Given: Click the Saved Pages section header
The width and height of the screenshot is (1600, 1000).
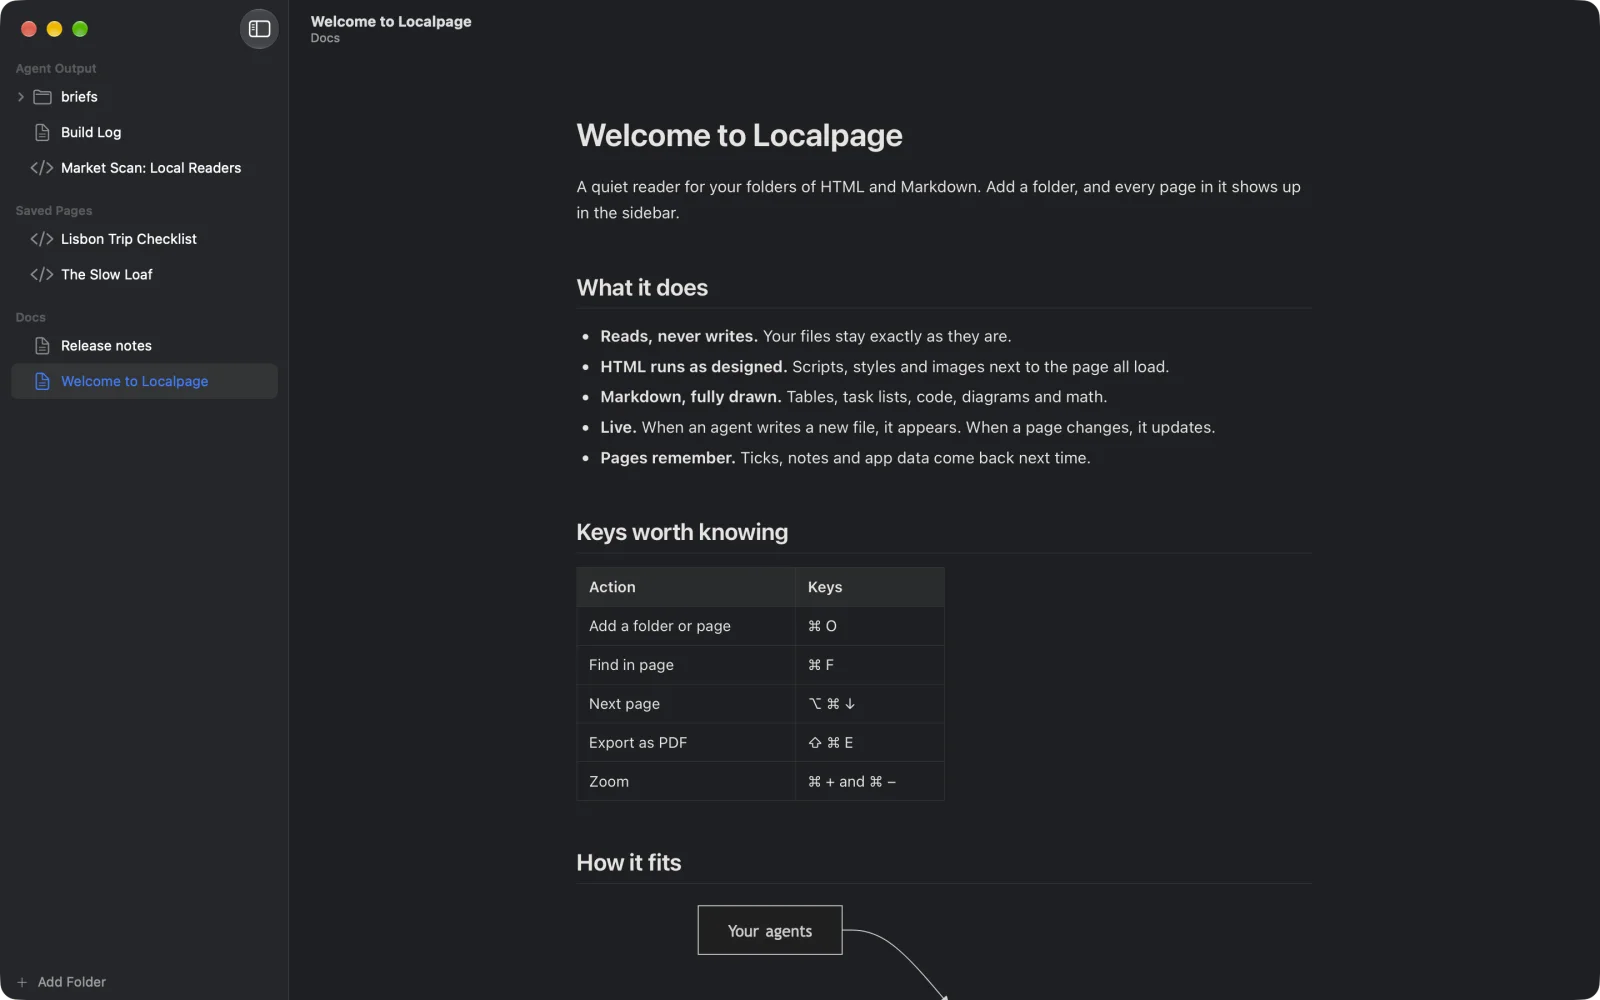Looking at the screenshot, I should click(x=54, y=211).
